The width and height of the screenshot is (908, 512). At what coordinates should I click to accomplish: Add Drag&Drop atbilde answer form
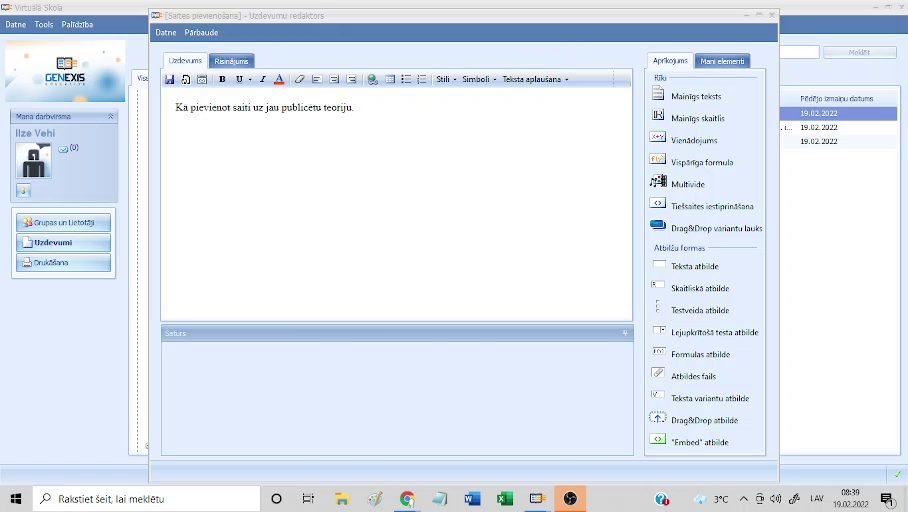tap(704, 420)
